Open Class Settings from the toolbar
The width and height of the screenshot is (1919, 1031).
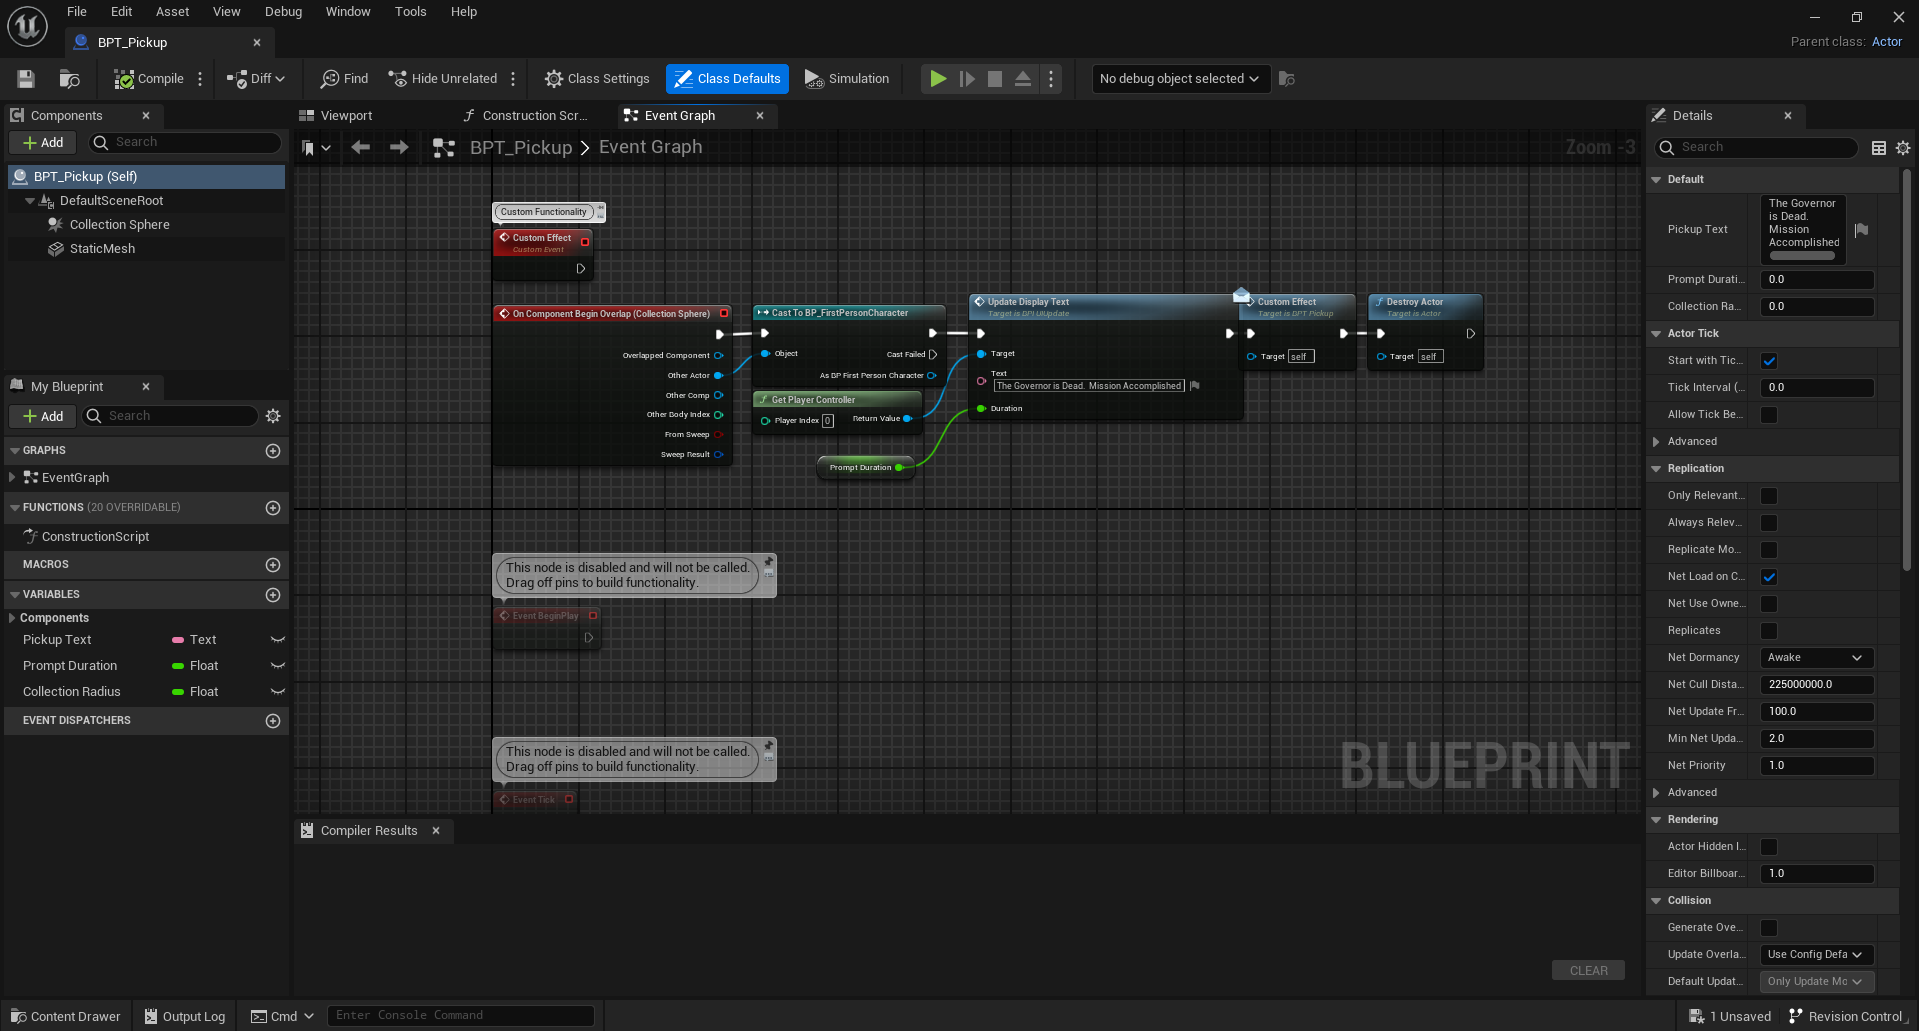click(x=597, y=79)
